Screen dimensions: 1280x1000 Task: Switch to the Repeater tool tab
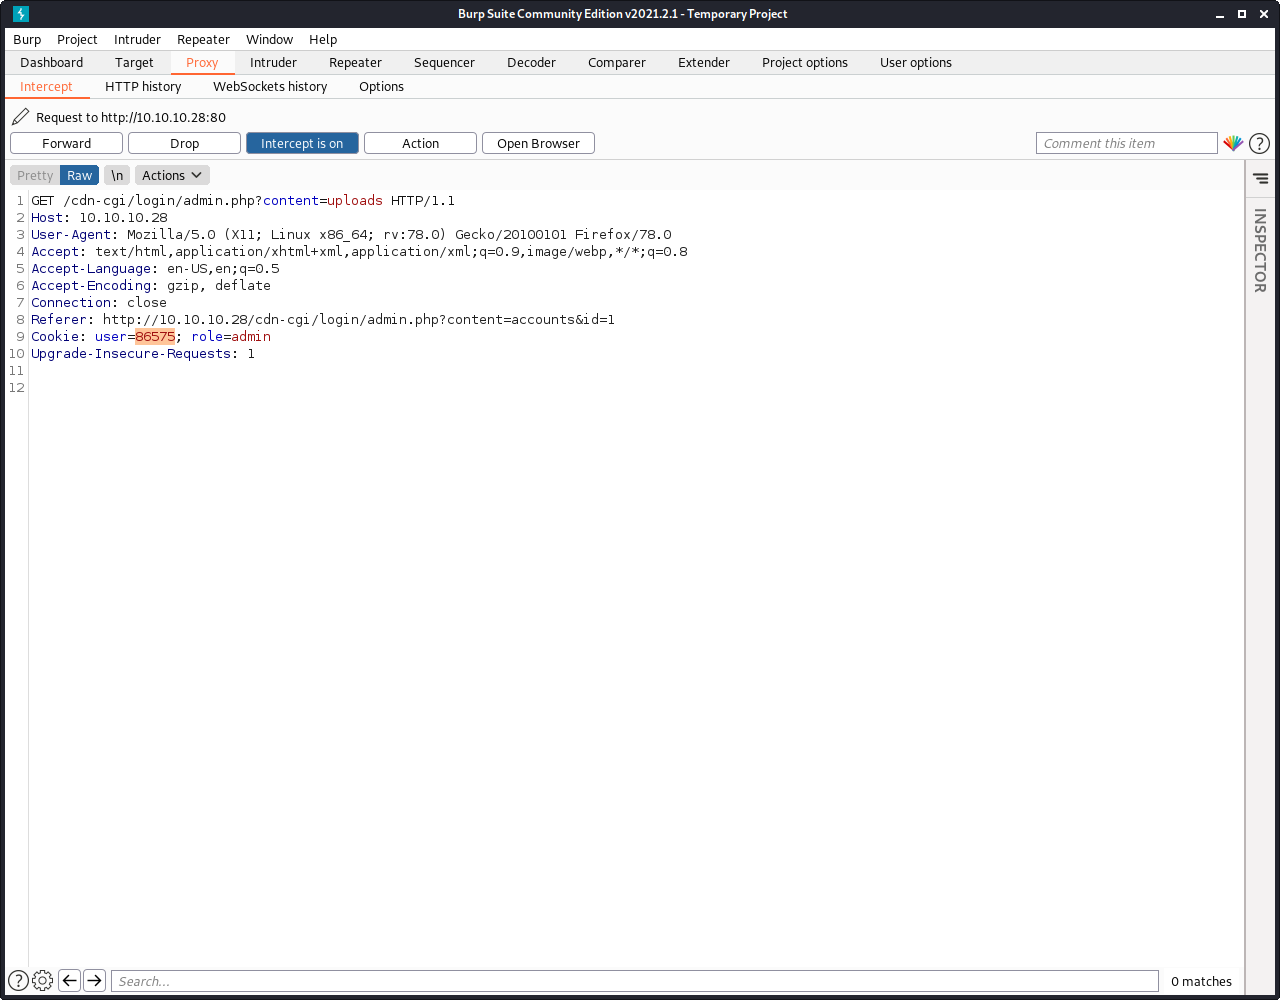tap(355, 62)
